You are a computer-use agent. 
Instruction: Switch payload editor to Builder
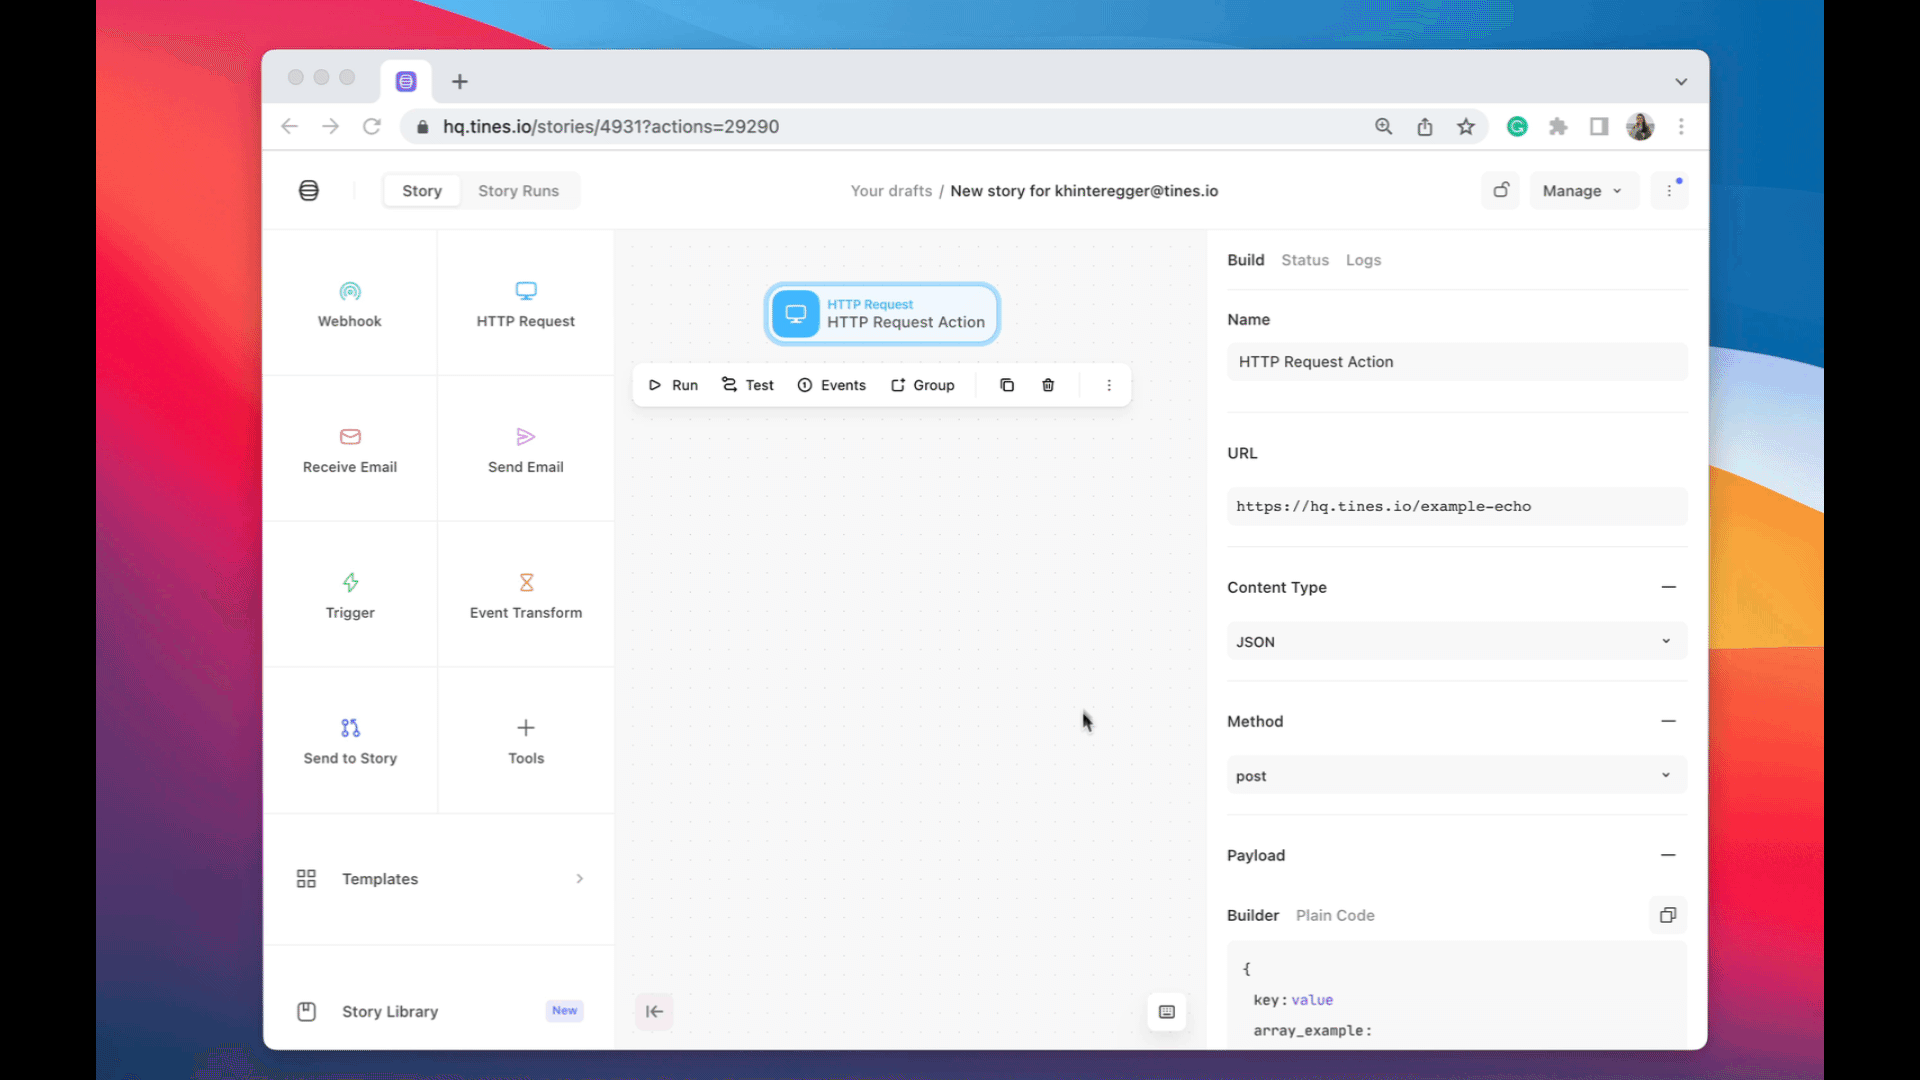point(1253,915)
